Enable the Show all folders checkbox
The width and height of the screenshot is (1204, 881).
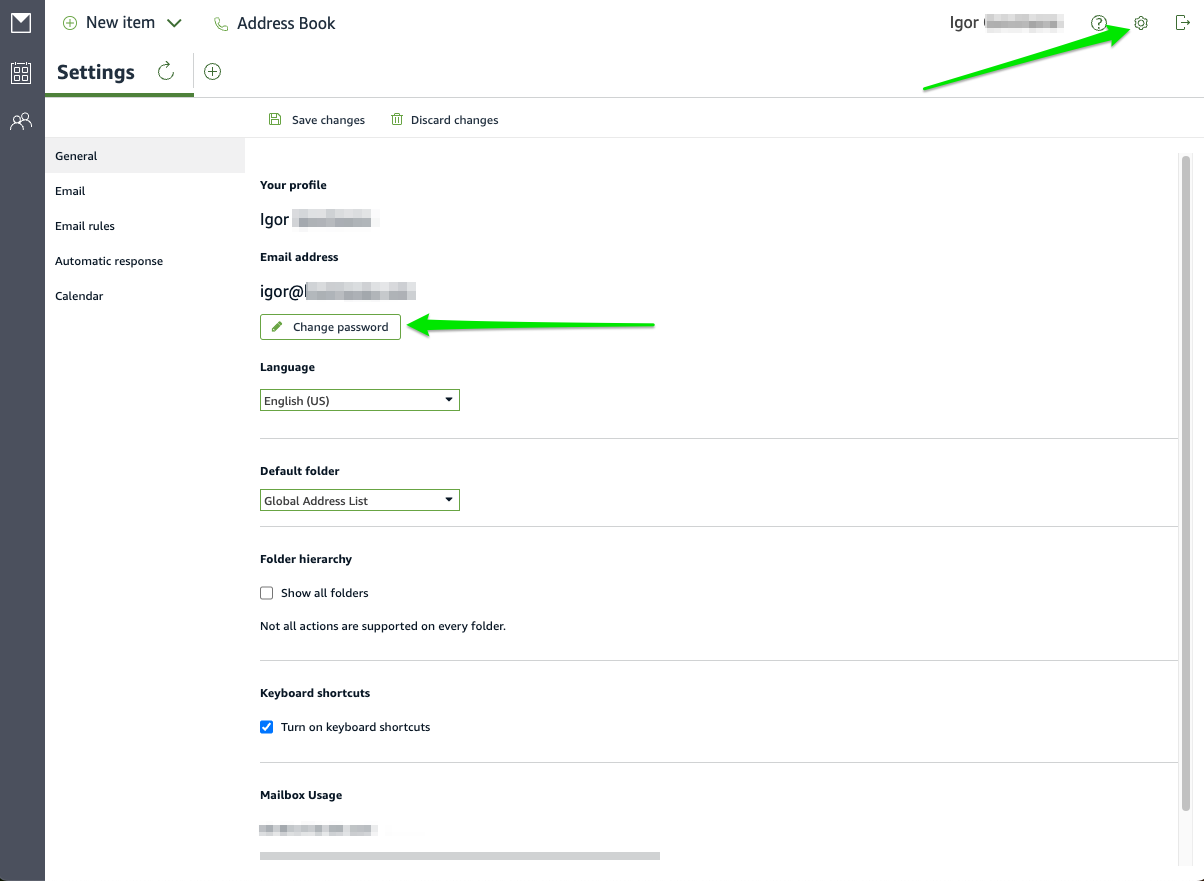267,593
